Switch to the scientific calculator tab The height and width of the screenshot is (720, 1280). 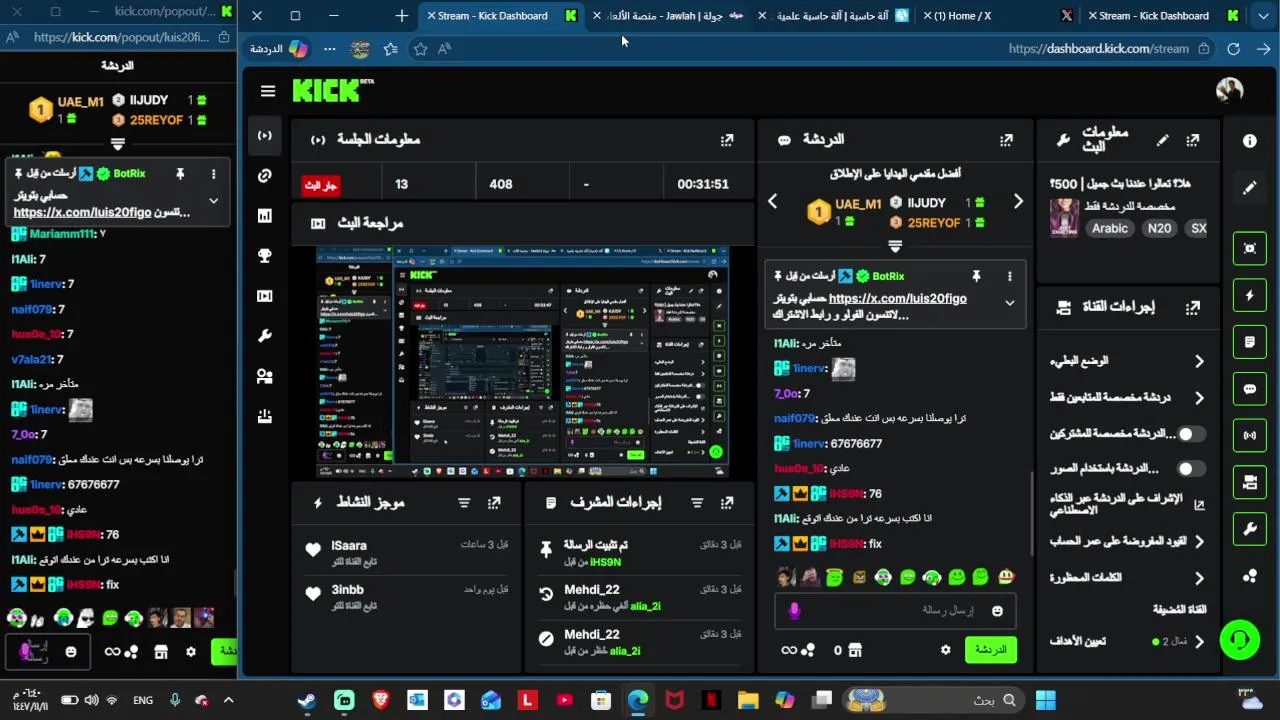point(832,16)
